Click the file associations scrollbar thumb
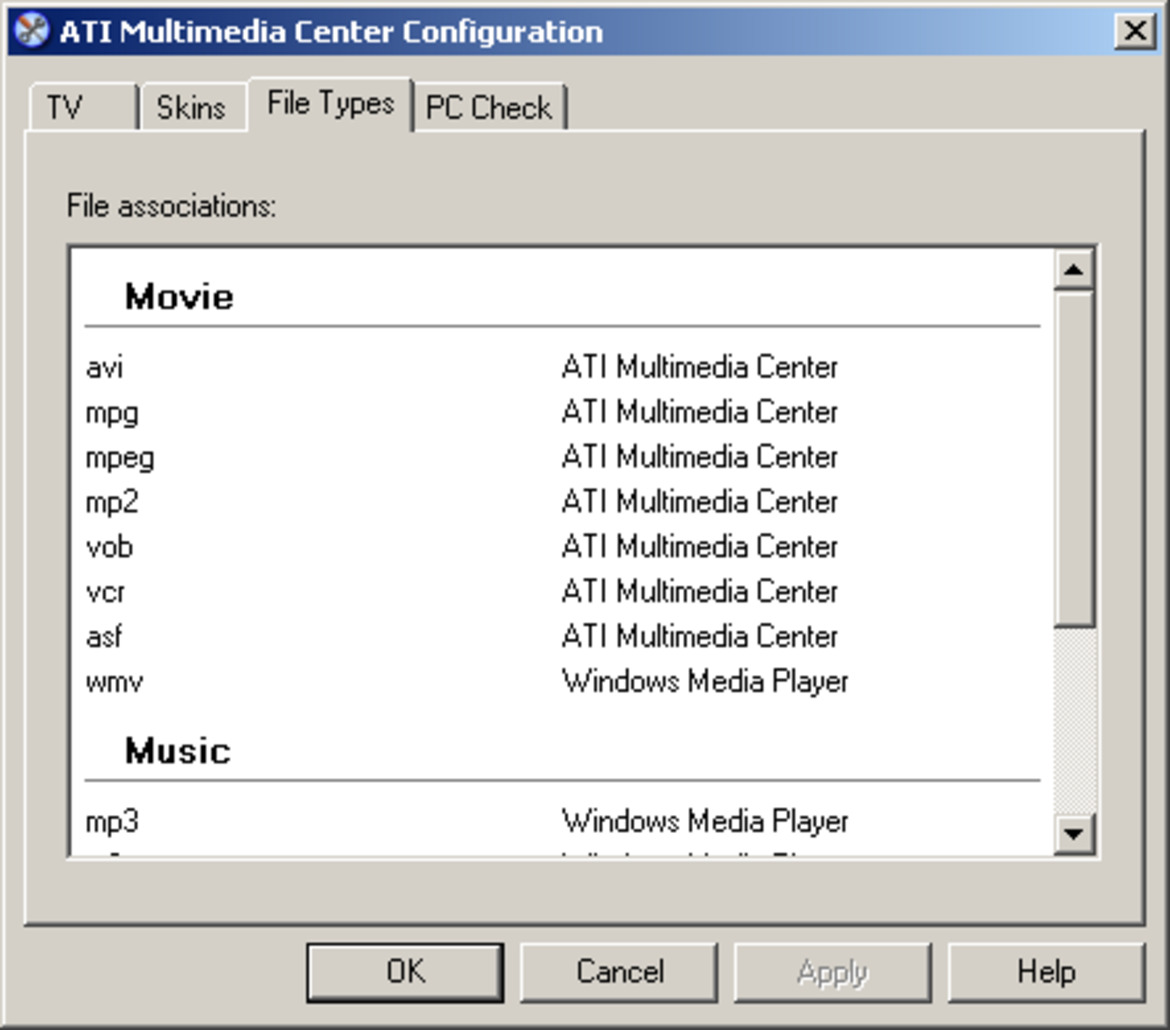This screenshot has width=1170, height=1030. point(1074,458)
